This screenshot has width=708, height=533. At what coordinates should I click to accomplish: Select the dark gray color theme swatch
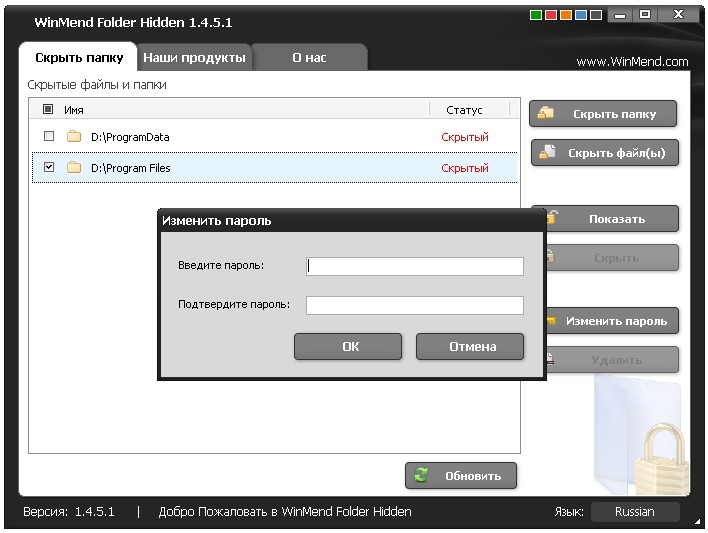pos(596,15)
